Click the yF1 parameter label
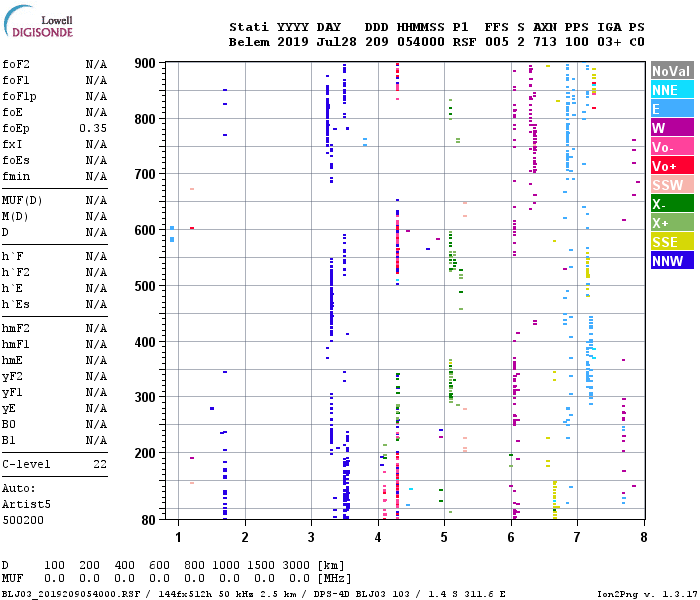This screenshot has width=700, height=600. [x=12, y=392]
